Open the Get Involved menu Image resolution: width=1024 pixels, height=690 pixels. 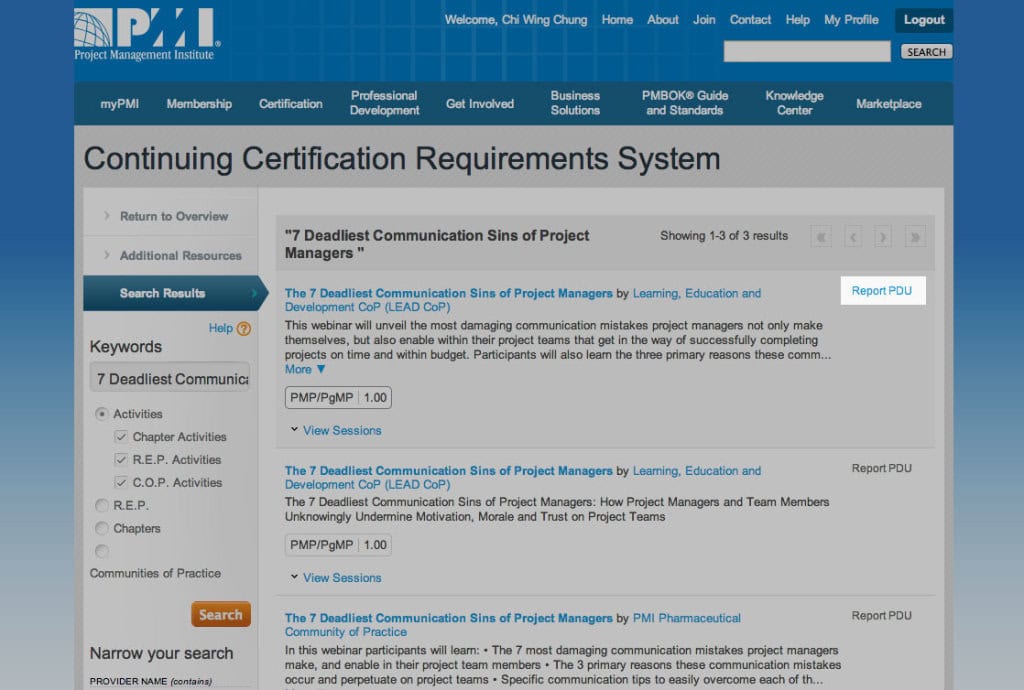point(480,104)
